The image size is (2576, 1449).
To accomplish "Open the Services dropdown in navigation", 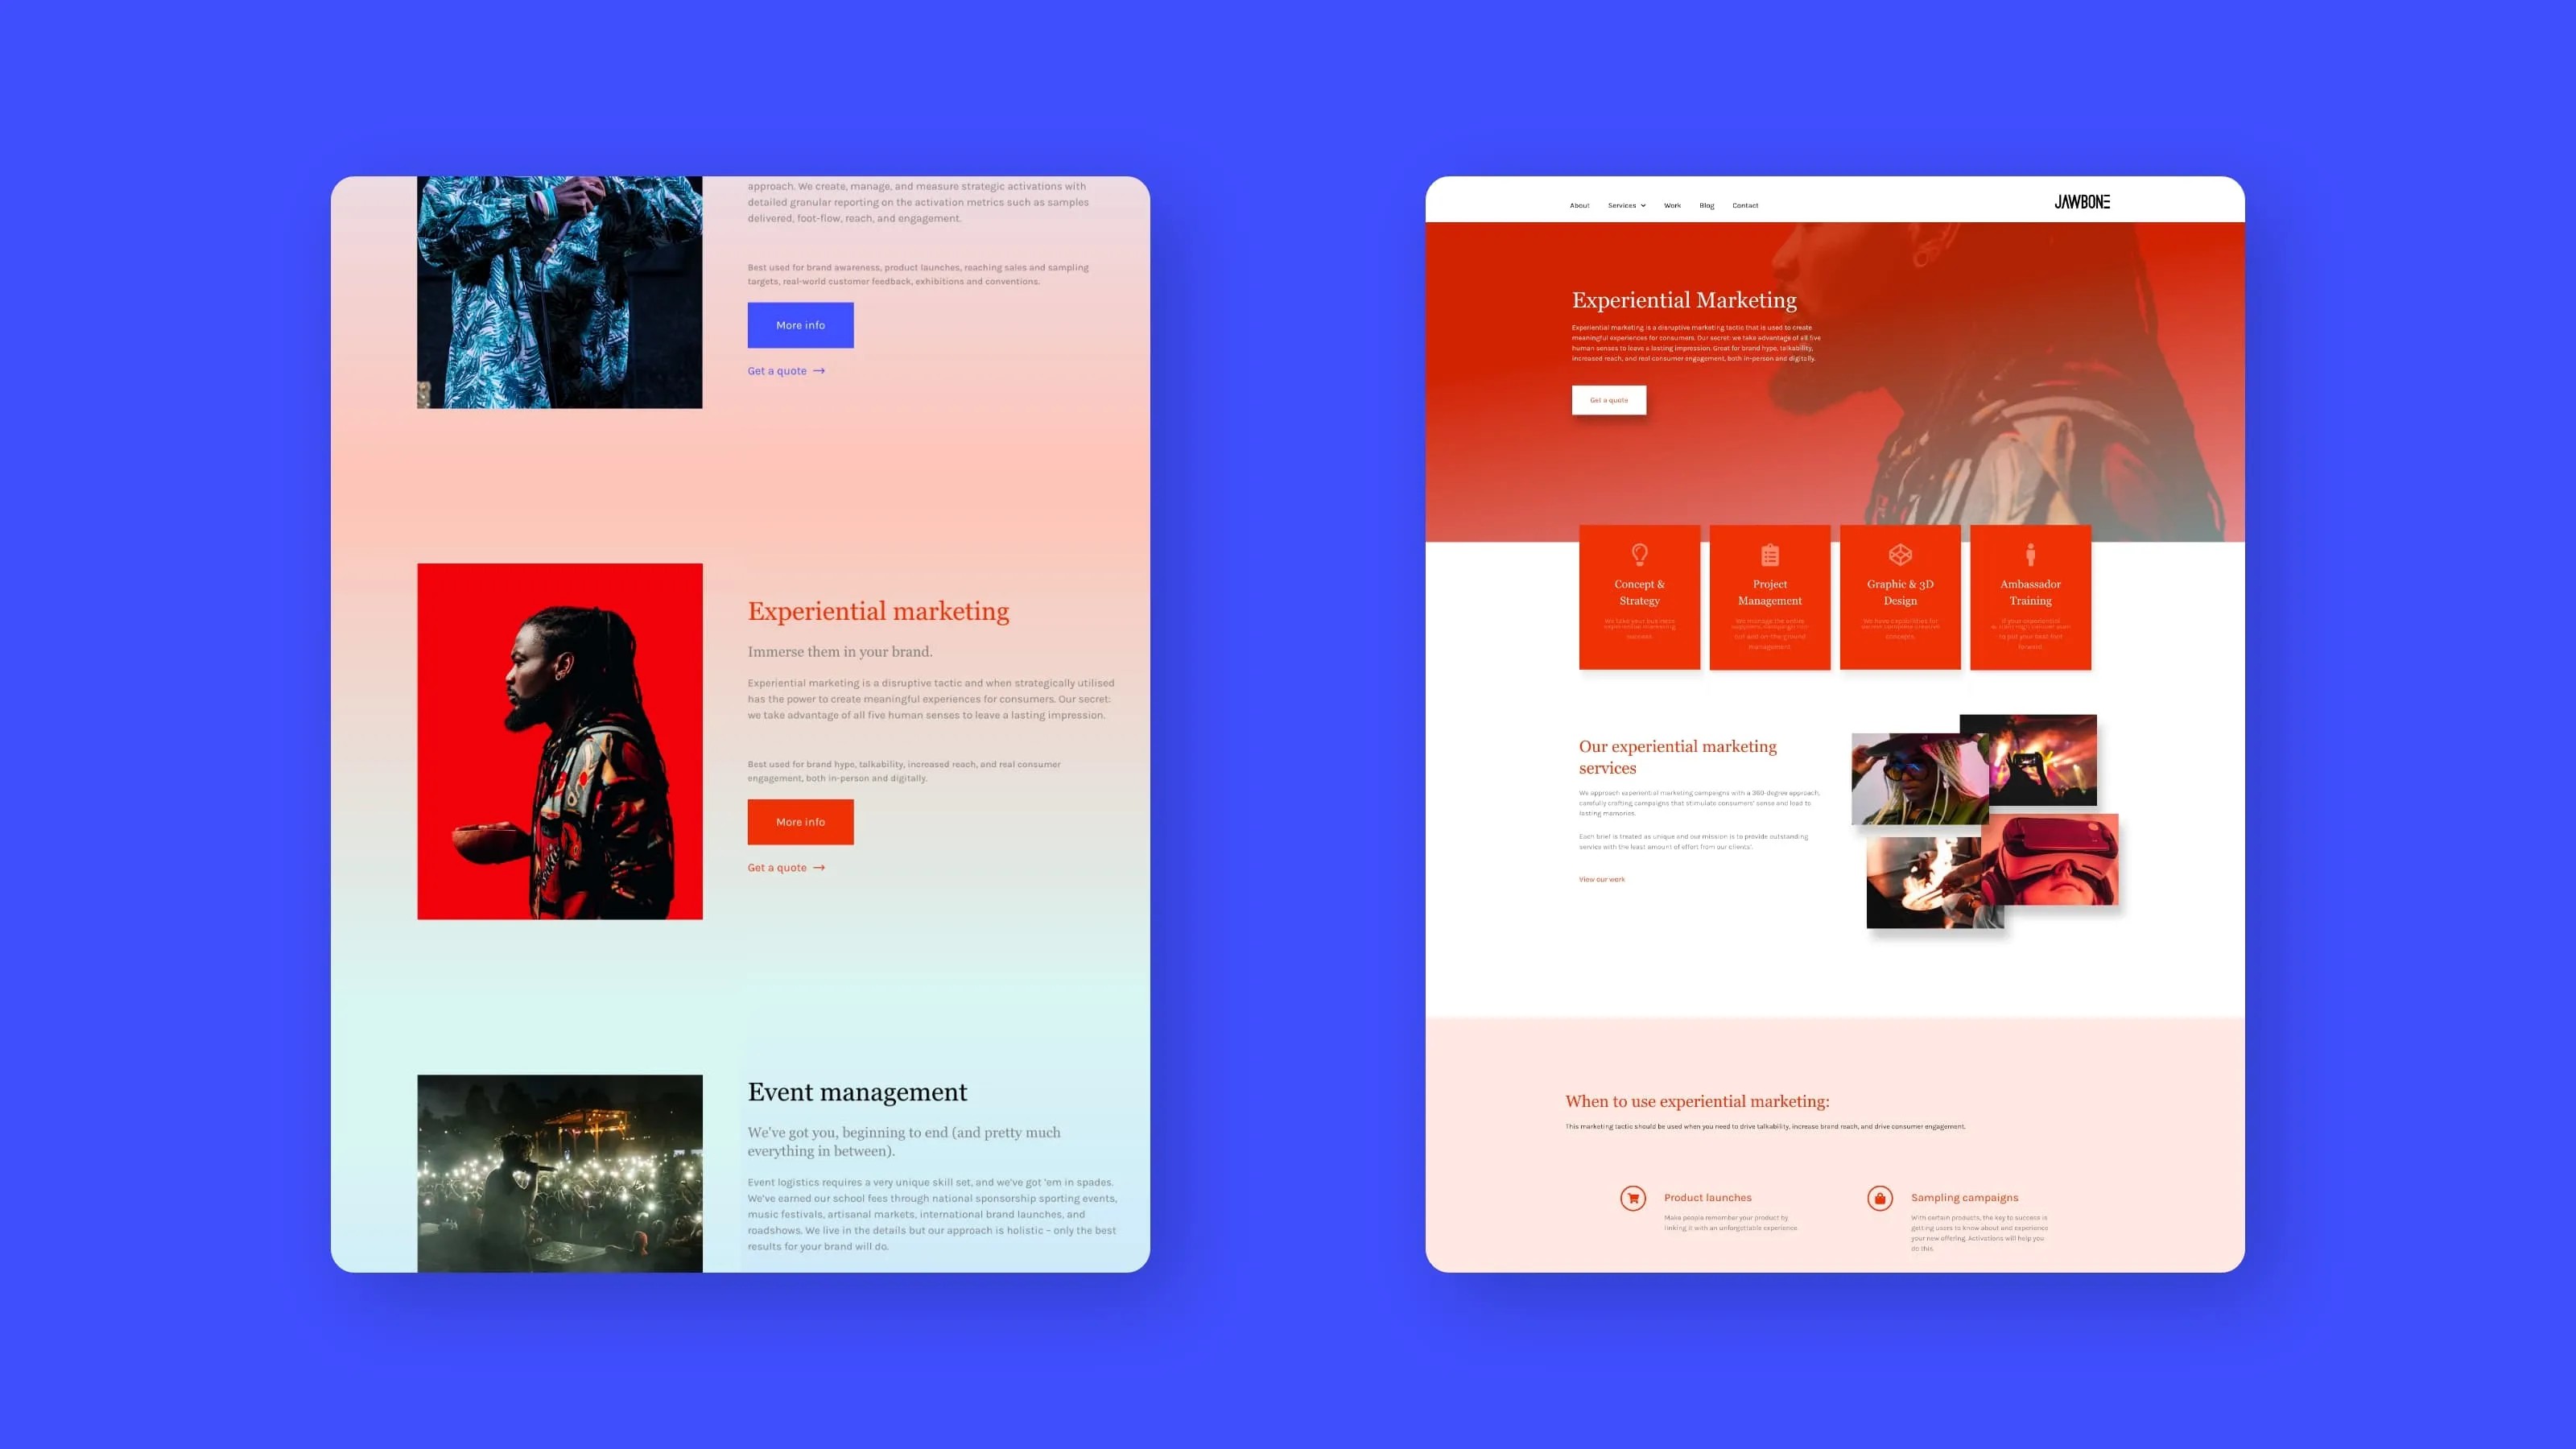I will tap(1626, 205).
